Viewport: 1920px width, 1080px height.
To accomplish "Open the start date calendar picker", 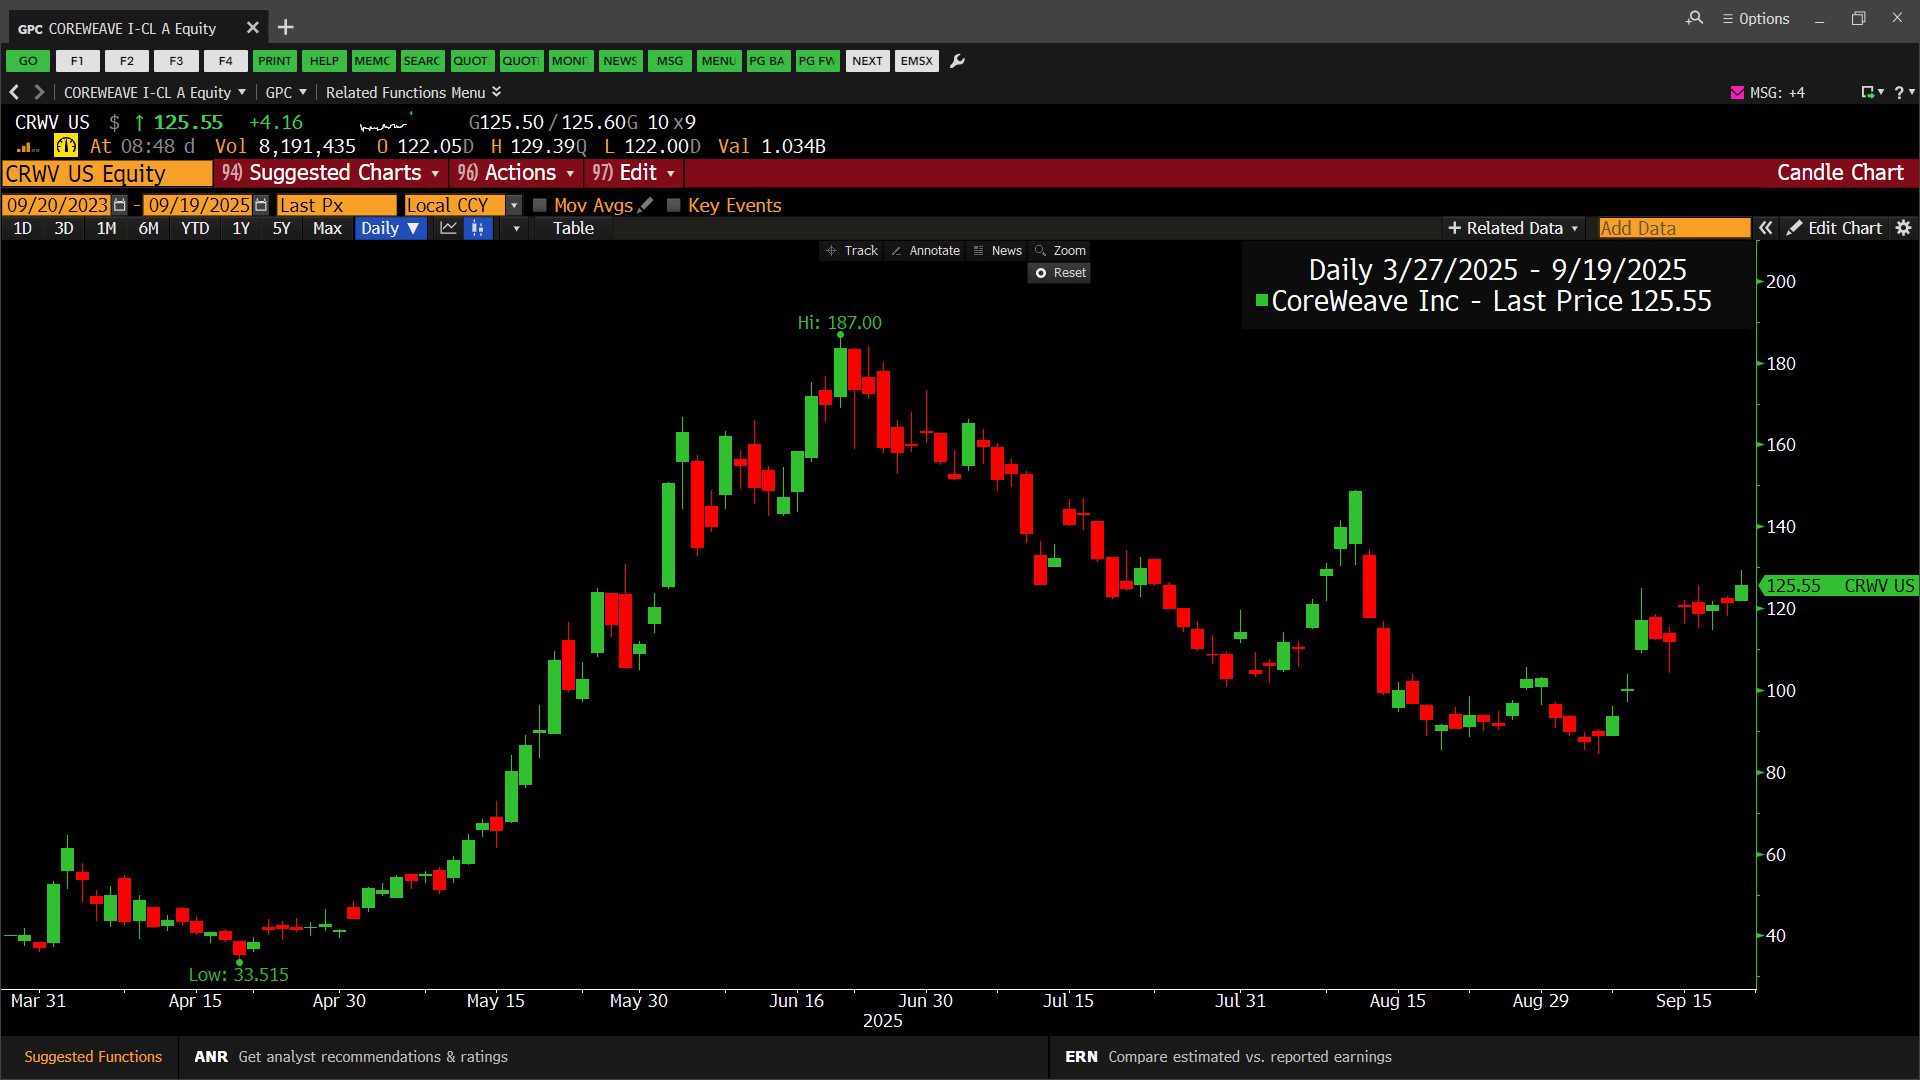I will pos(120,205).
